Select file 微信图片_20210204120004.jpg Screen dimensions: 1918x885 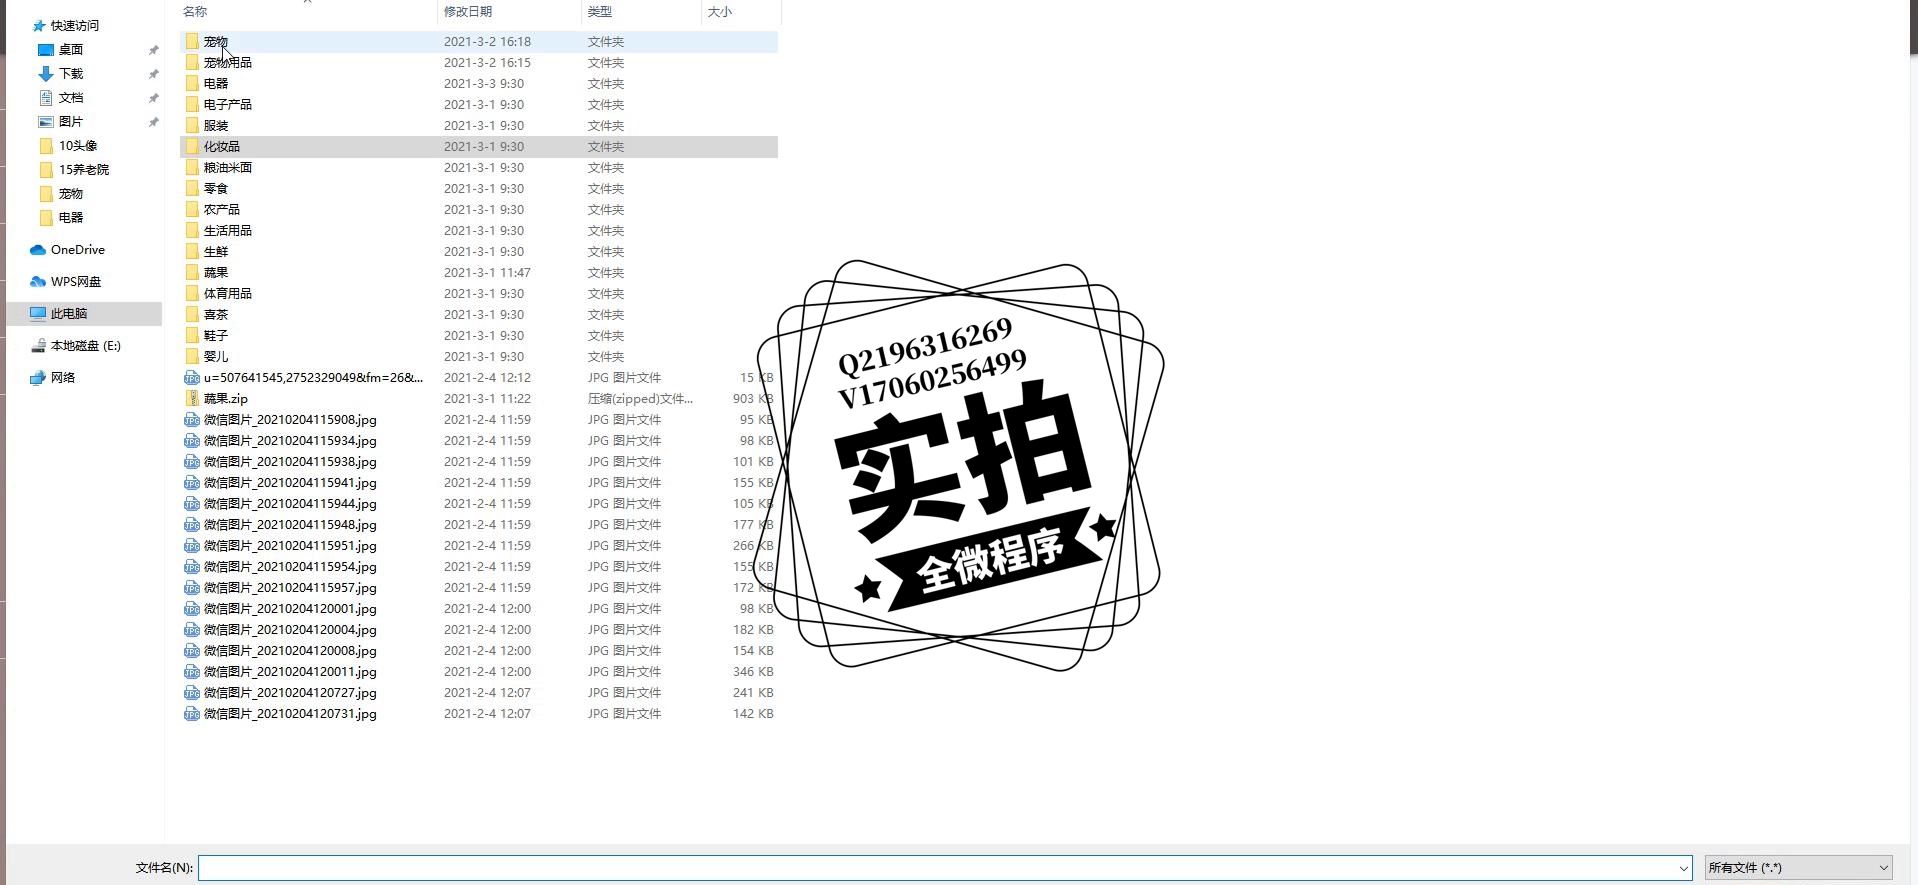click(x=479, y=630)
